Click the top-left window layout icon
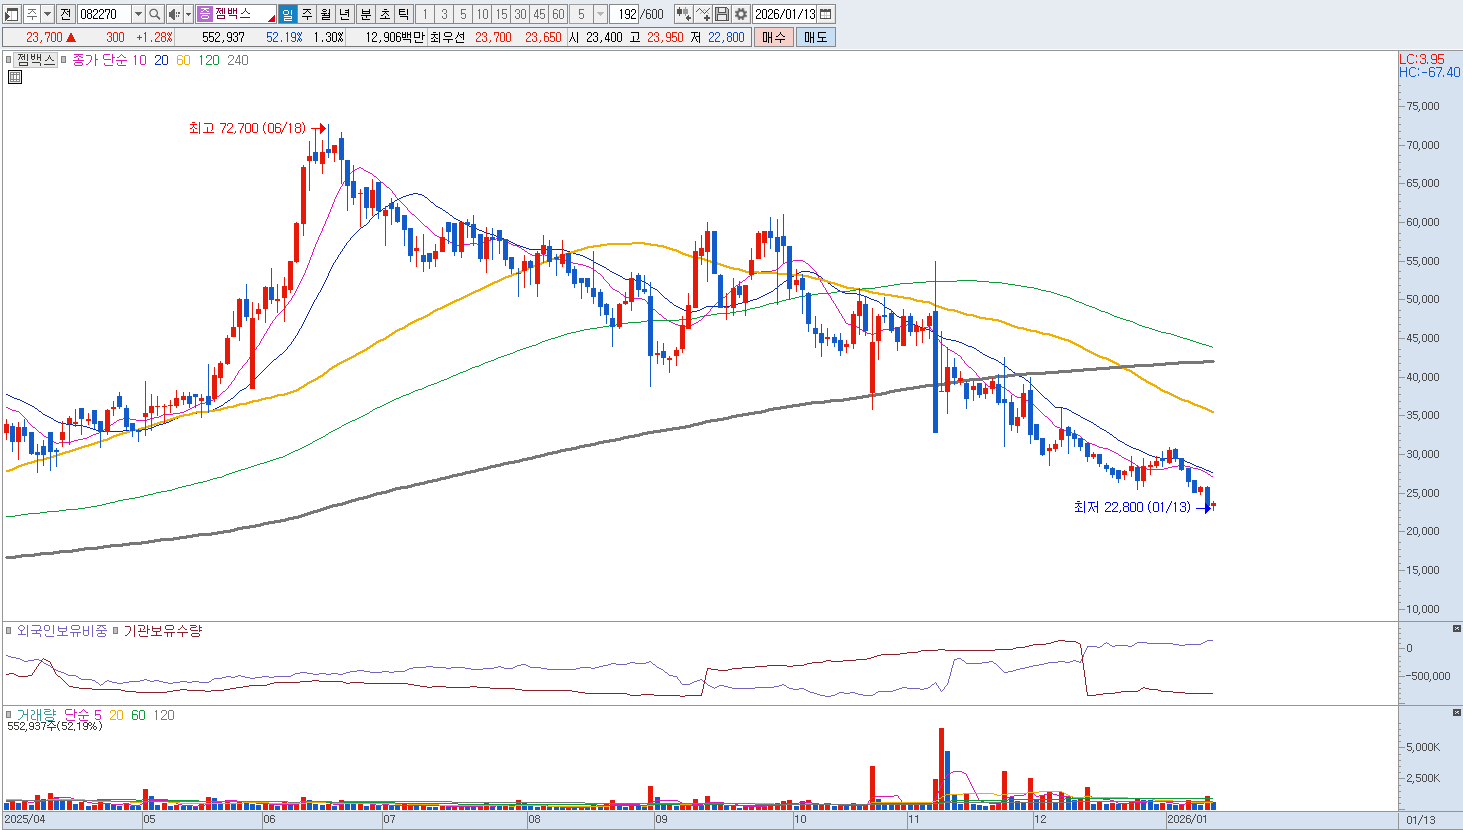1463x830 pixels. [x=12, y=14]
